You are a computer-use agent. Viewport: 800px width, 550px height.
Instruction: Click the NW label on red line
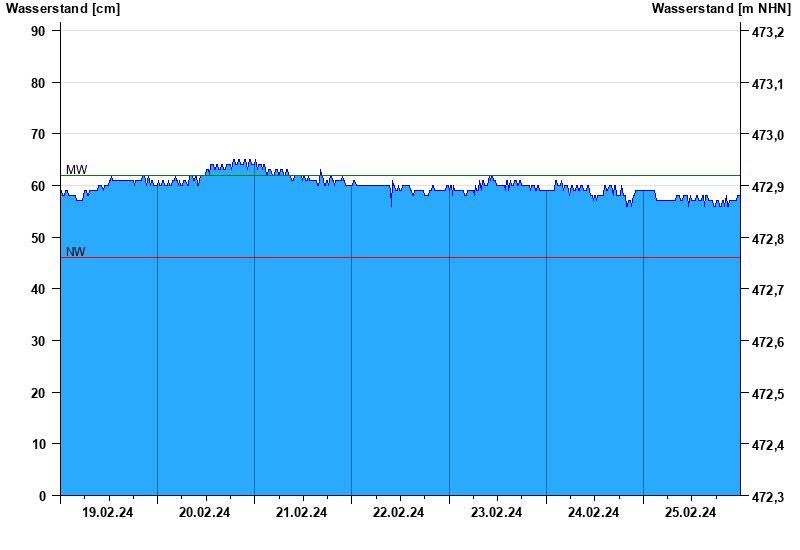(x=76, y=252)
